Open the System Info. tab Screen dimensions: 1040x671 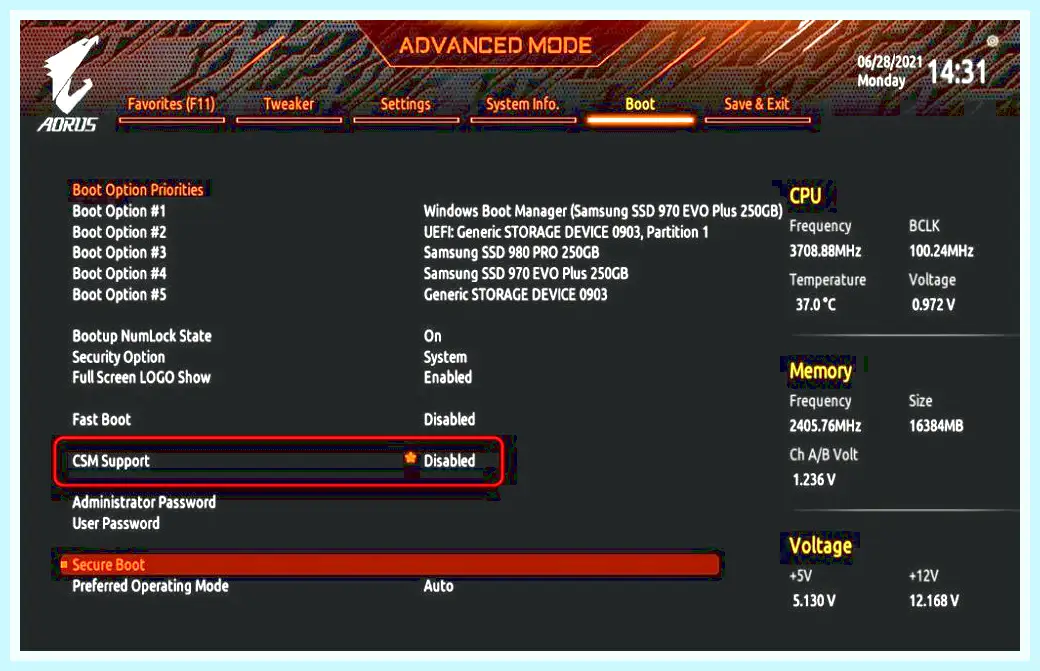coord(523,104)
